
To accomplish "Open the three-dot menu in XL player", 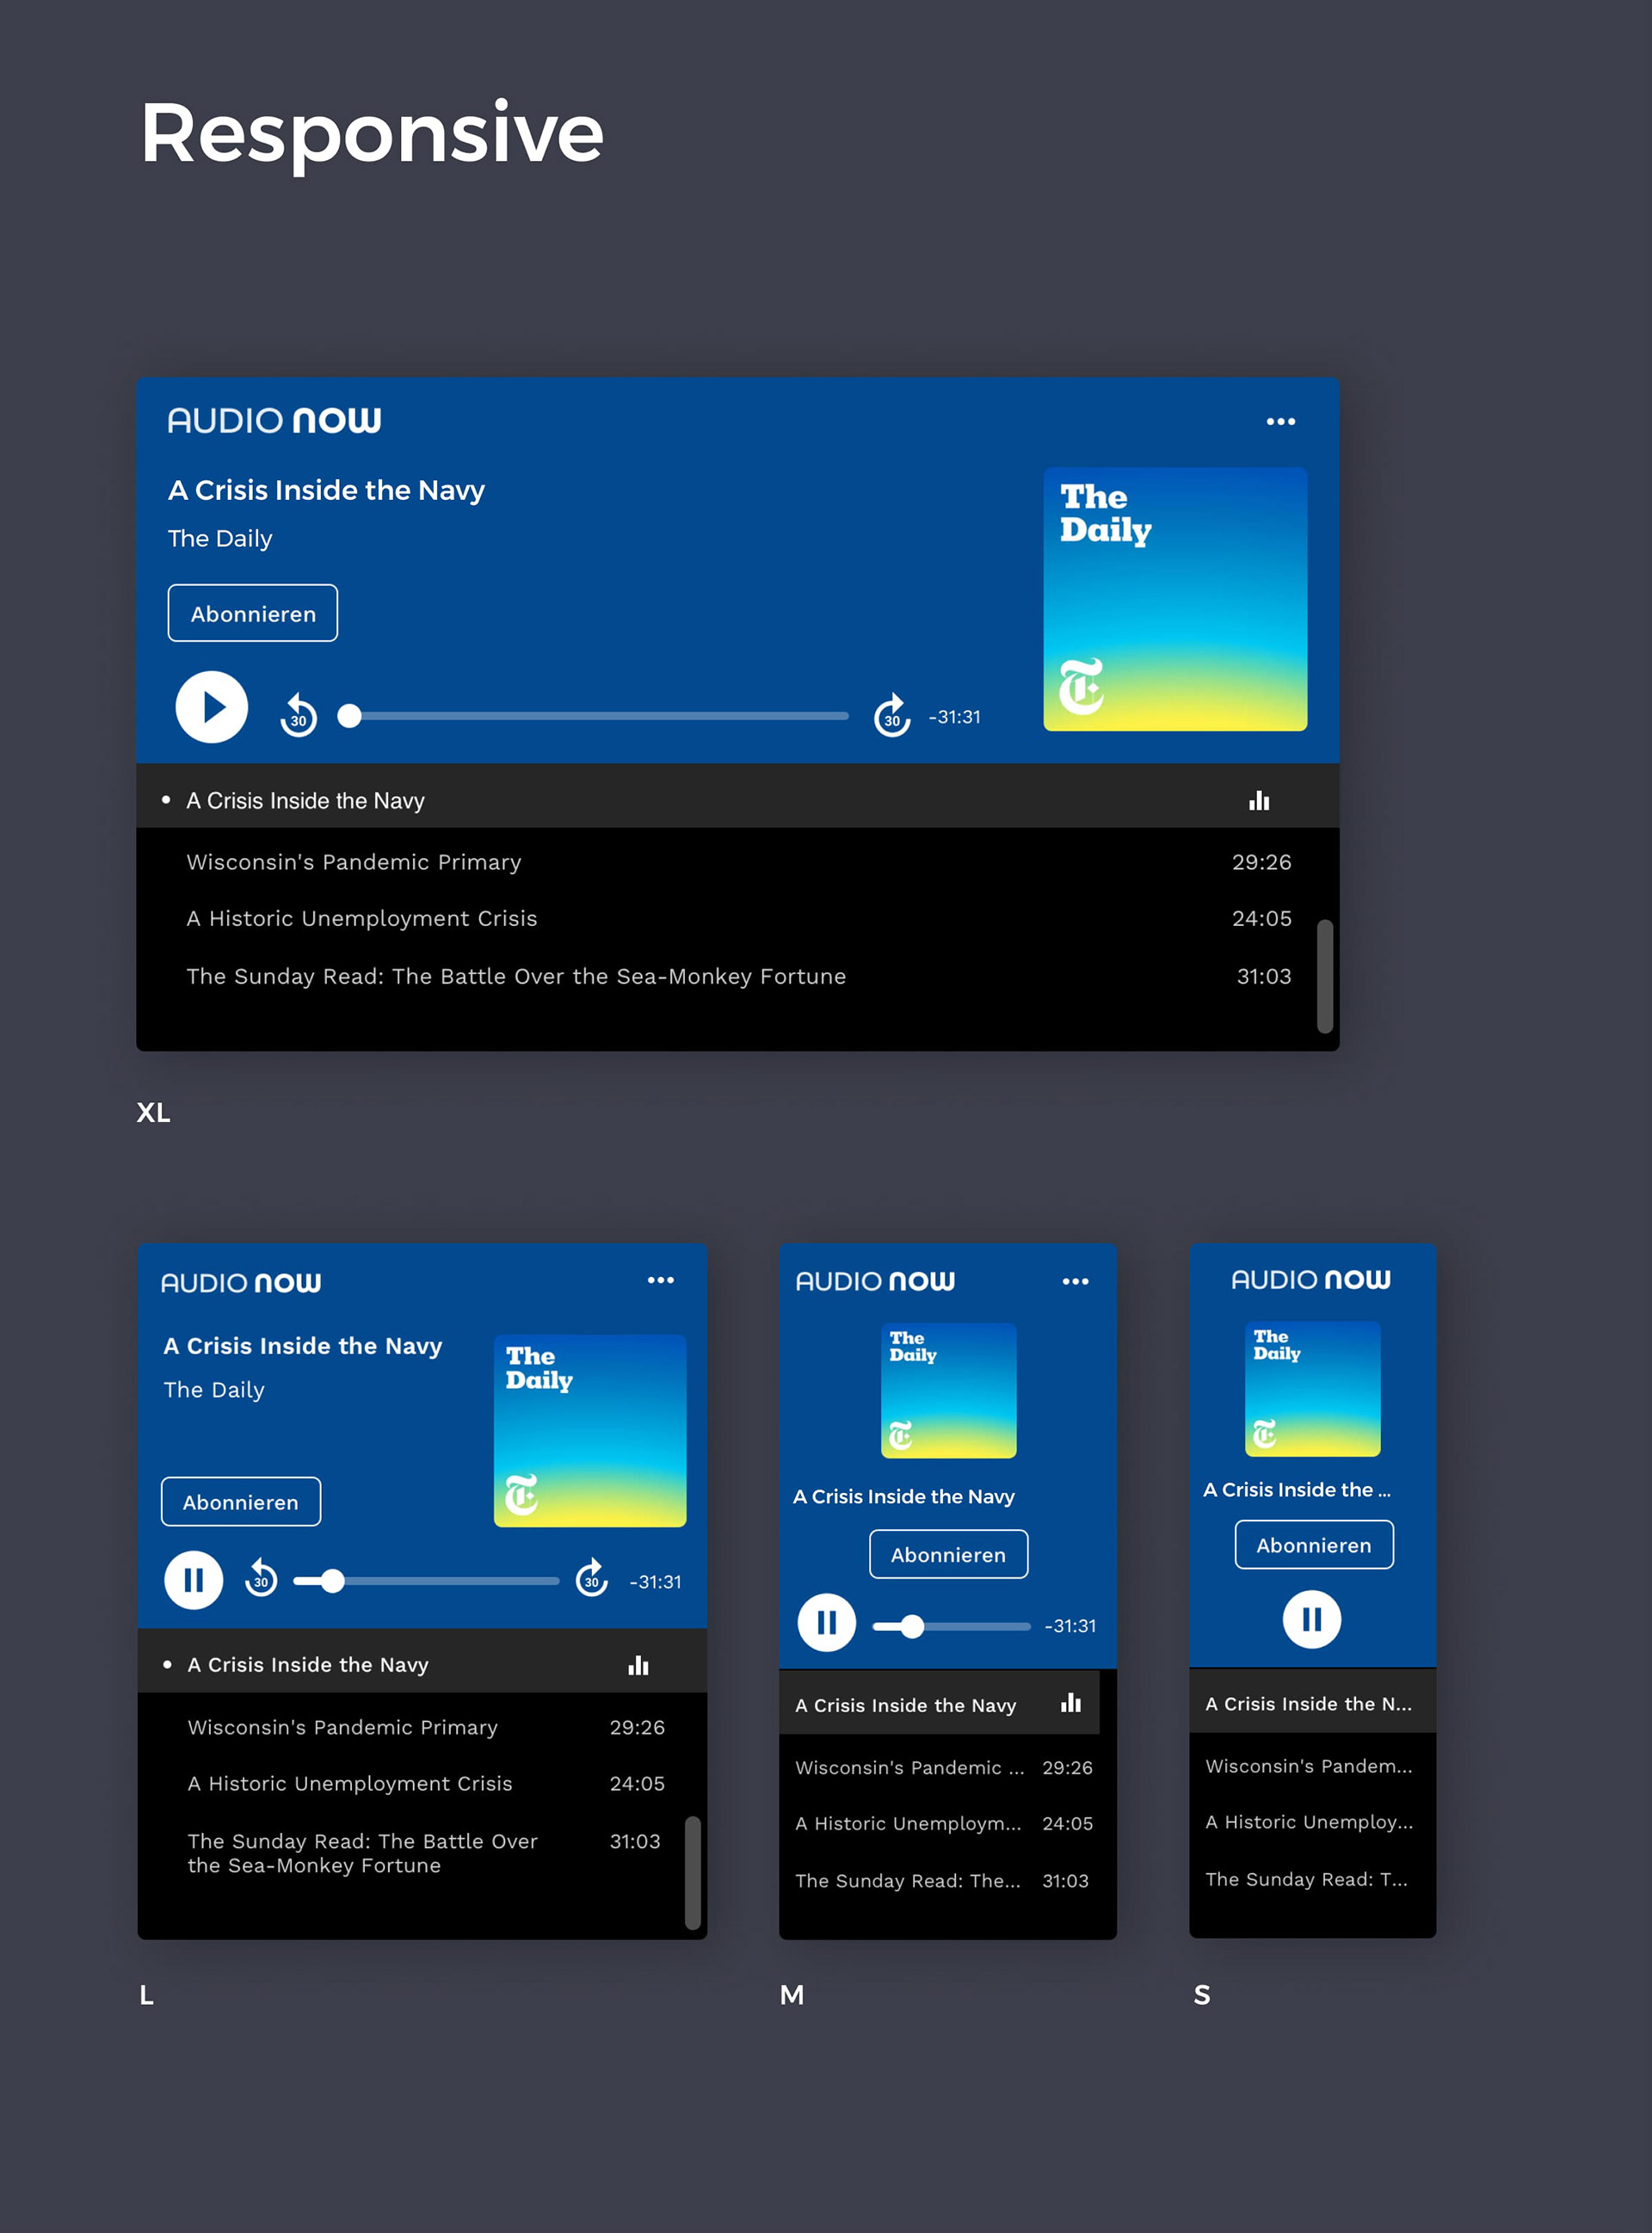I will 1280,422.
